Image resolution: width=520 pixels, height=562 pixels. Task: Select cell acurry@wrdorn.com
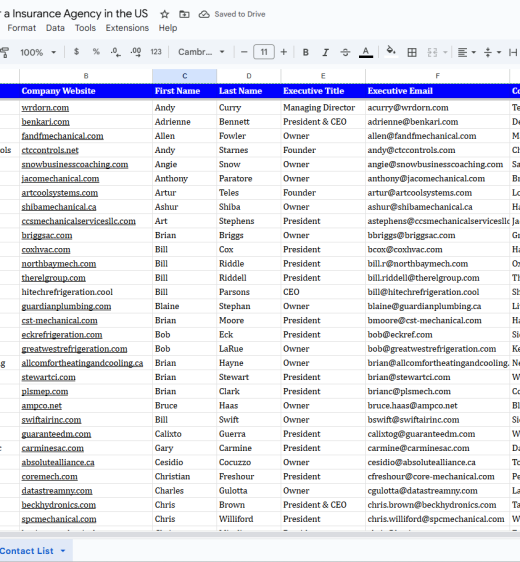(x=437, y=108)
